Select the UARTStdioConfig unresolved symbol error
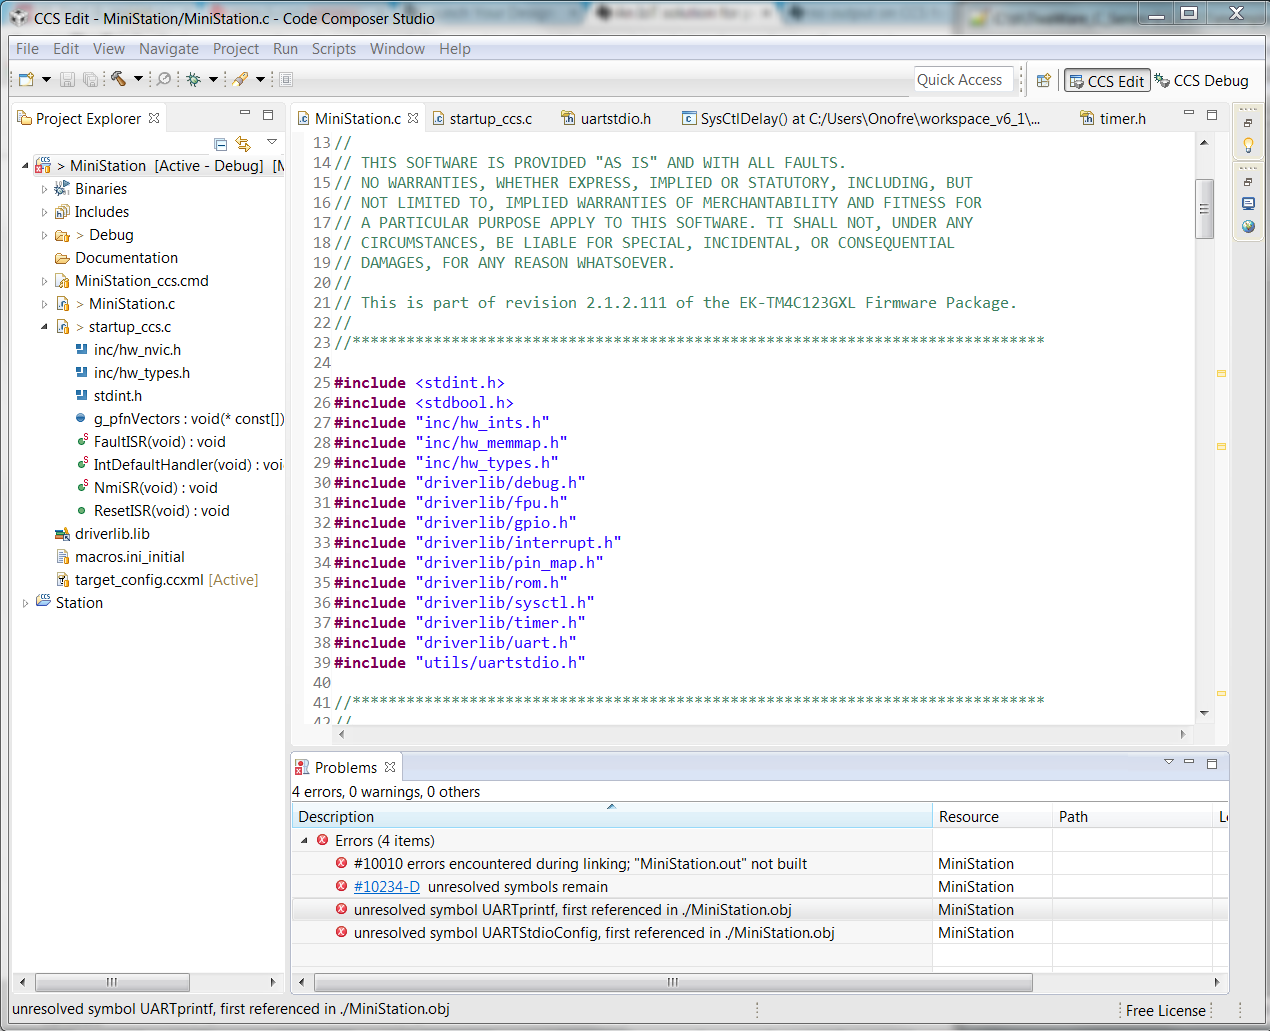The image size is (1270, 1031). click(593, 933)
